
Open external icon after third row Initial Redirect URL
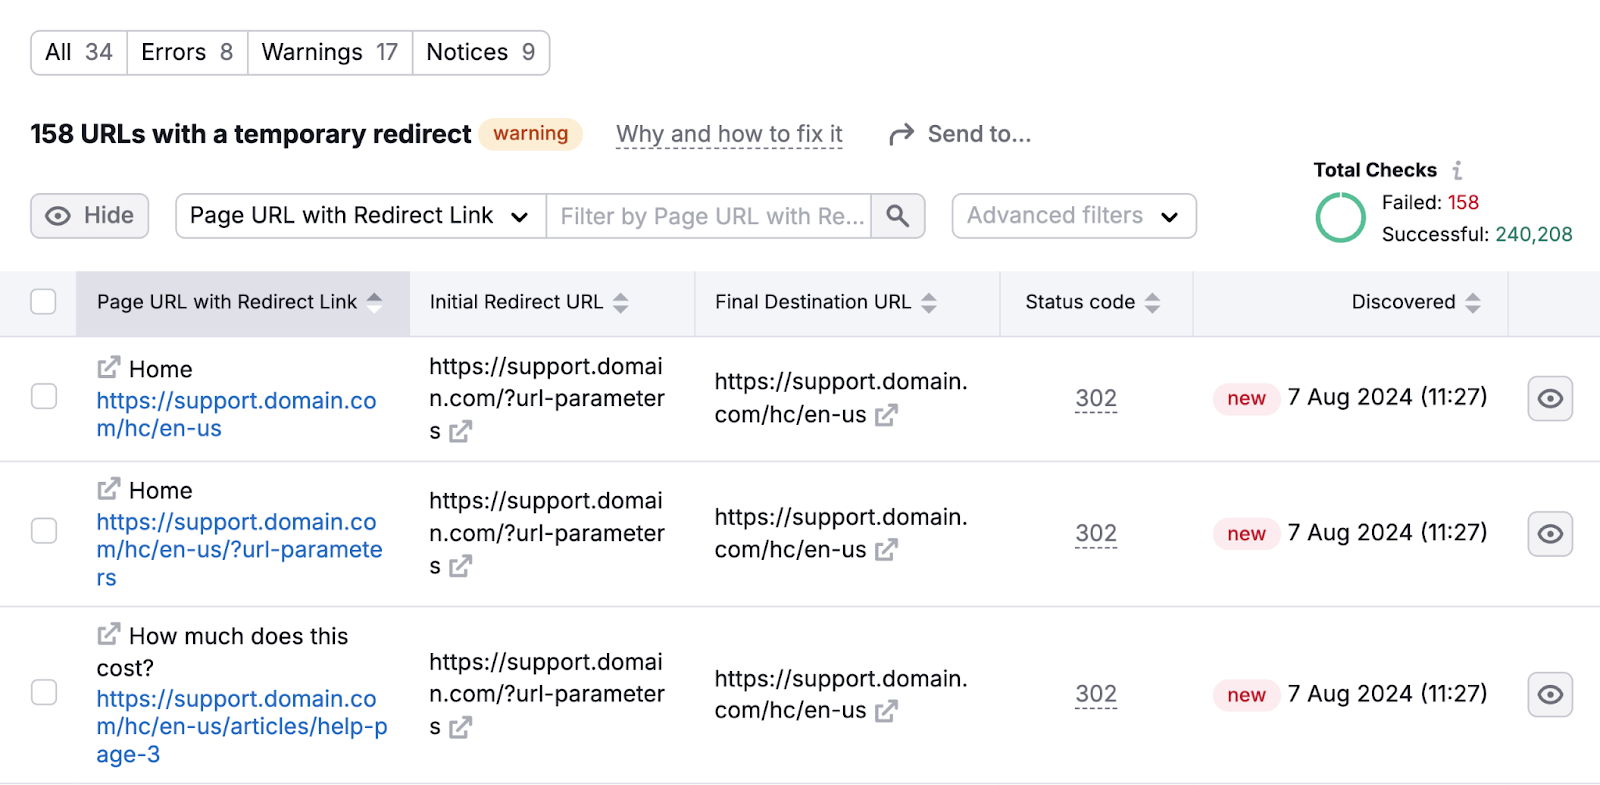point(460,728)
